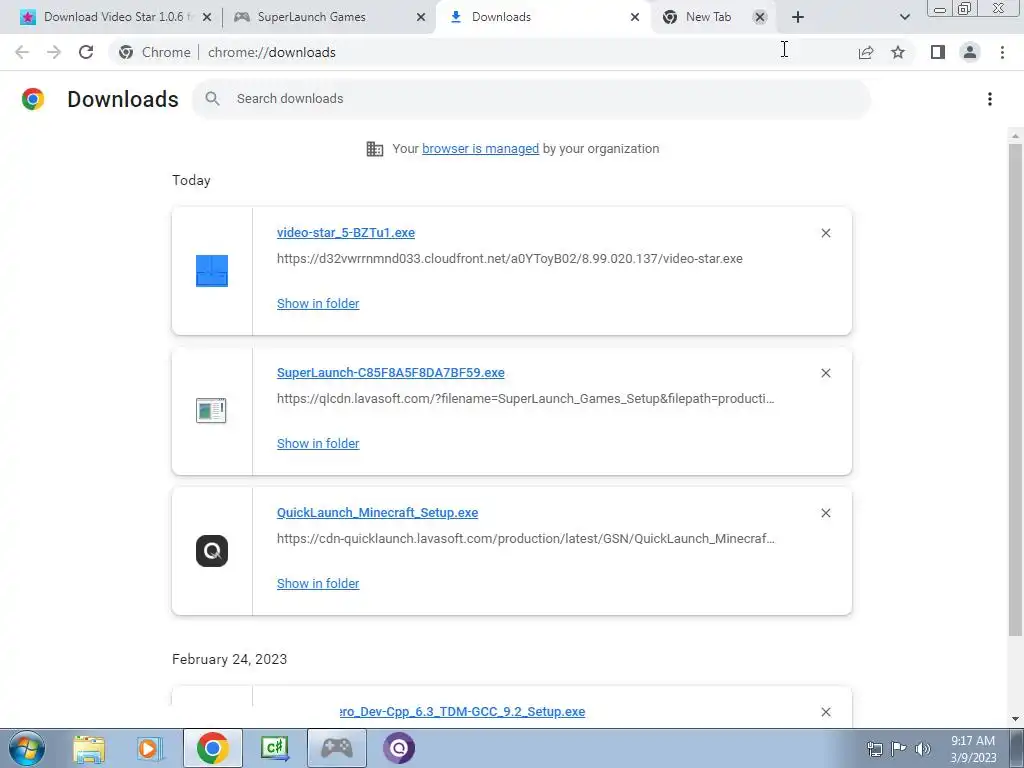Click the taskbar clock showing 9:17 AM
The width and height of the screenshot is (1024, 768).
973,749
